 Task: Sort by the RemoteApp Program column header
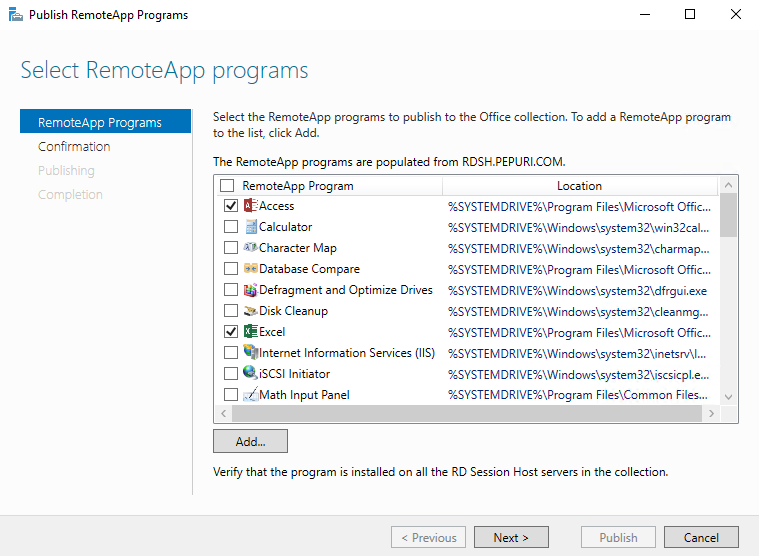click(x=298, y=186)
